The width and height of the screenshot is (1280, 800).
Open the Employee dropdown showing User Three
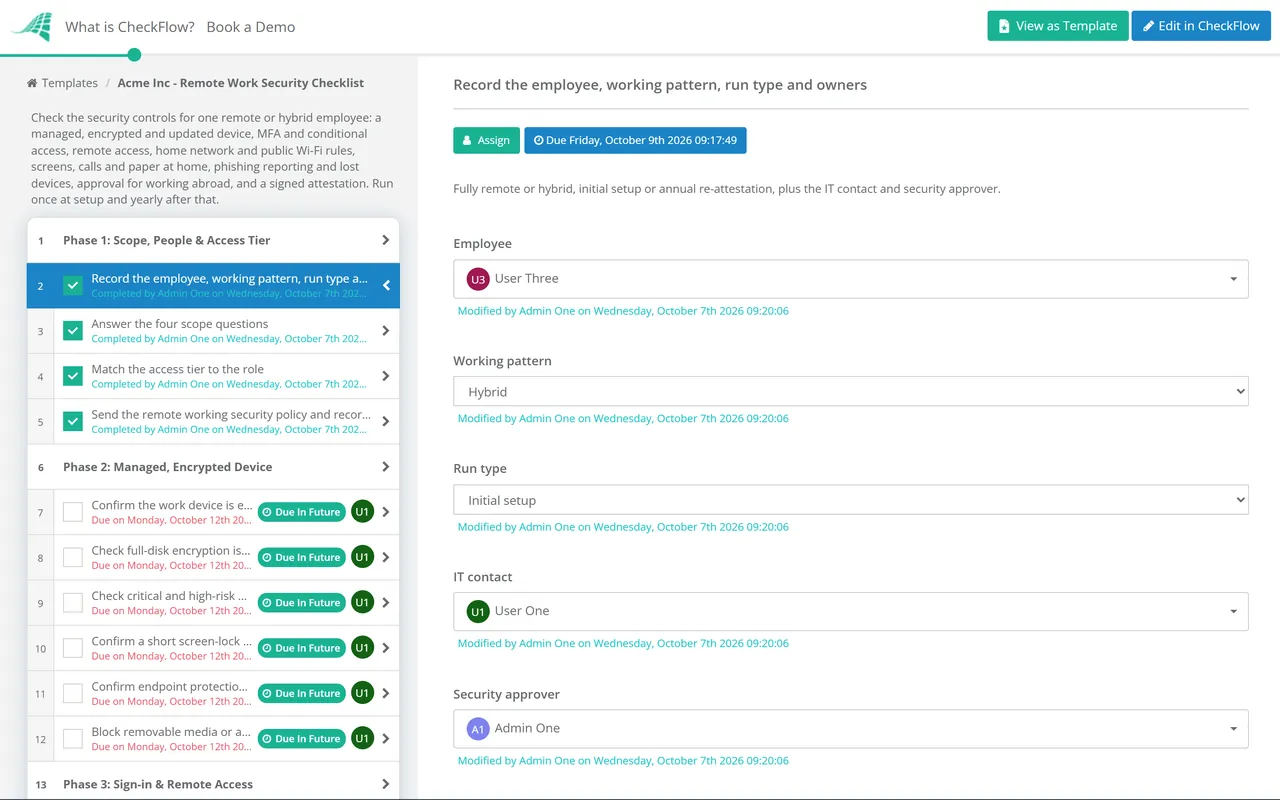coord(851,279)
